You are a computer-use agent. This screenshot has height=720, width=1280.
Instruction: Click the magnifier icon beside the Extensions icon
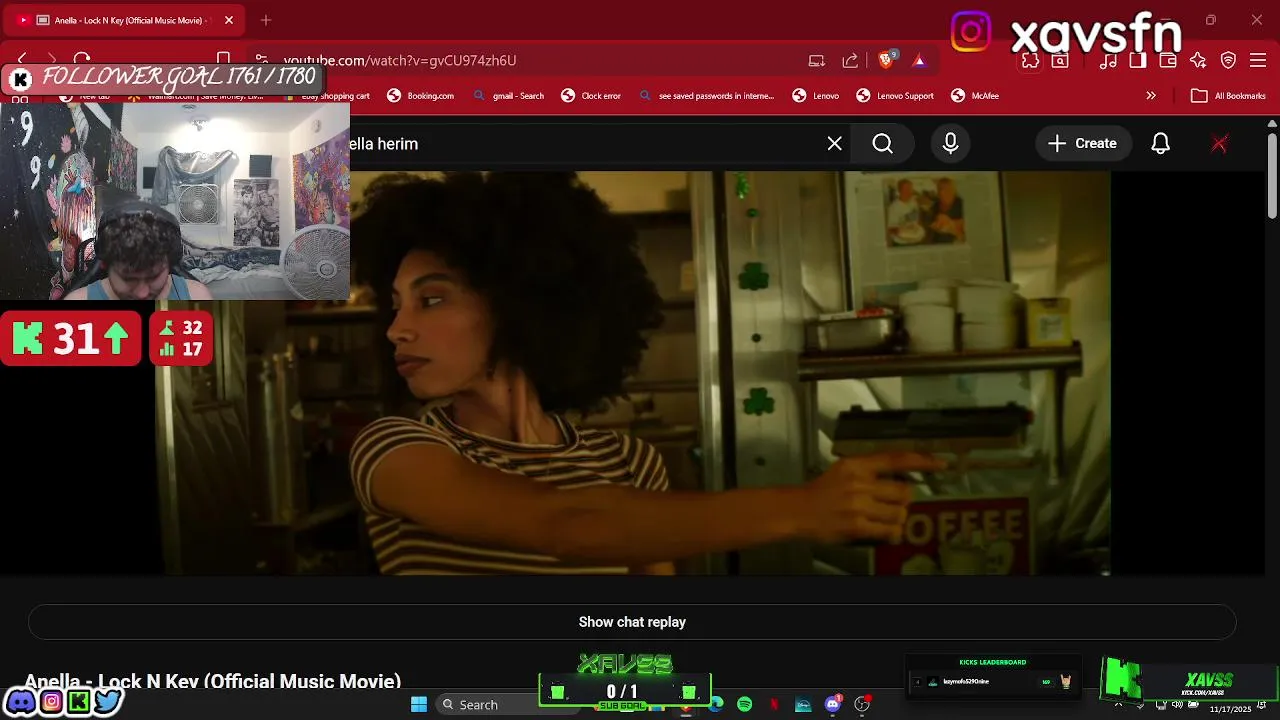1060,60
